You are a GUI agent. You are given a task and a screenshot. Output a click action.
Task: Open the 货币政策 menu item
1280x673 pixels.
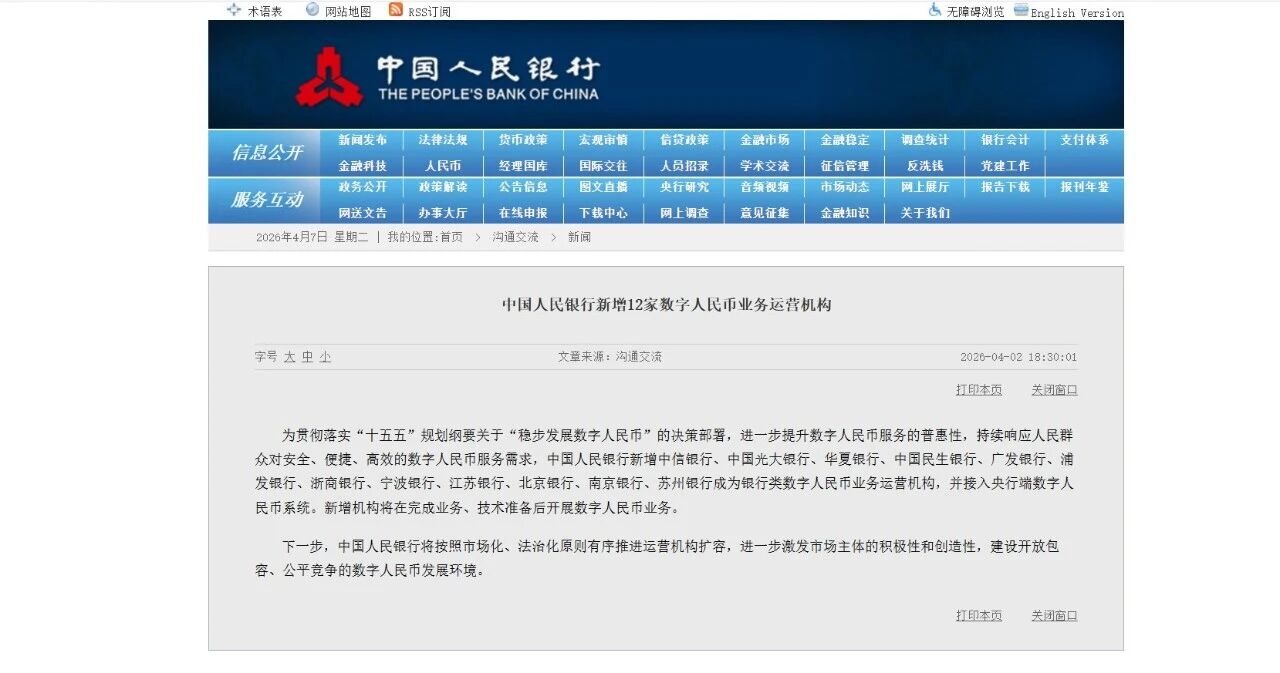523,140
